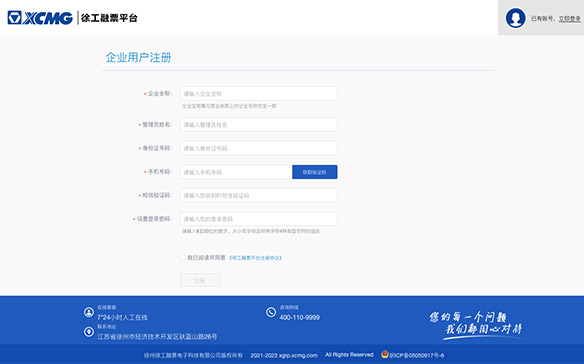This screenshot has width=584, height=364.
Task: Click the online customer service icon
Action: click(x=89, y=312)
